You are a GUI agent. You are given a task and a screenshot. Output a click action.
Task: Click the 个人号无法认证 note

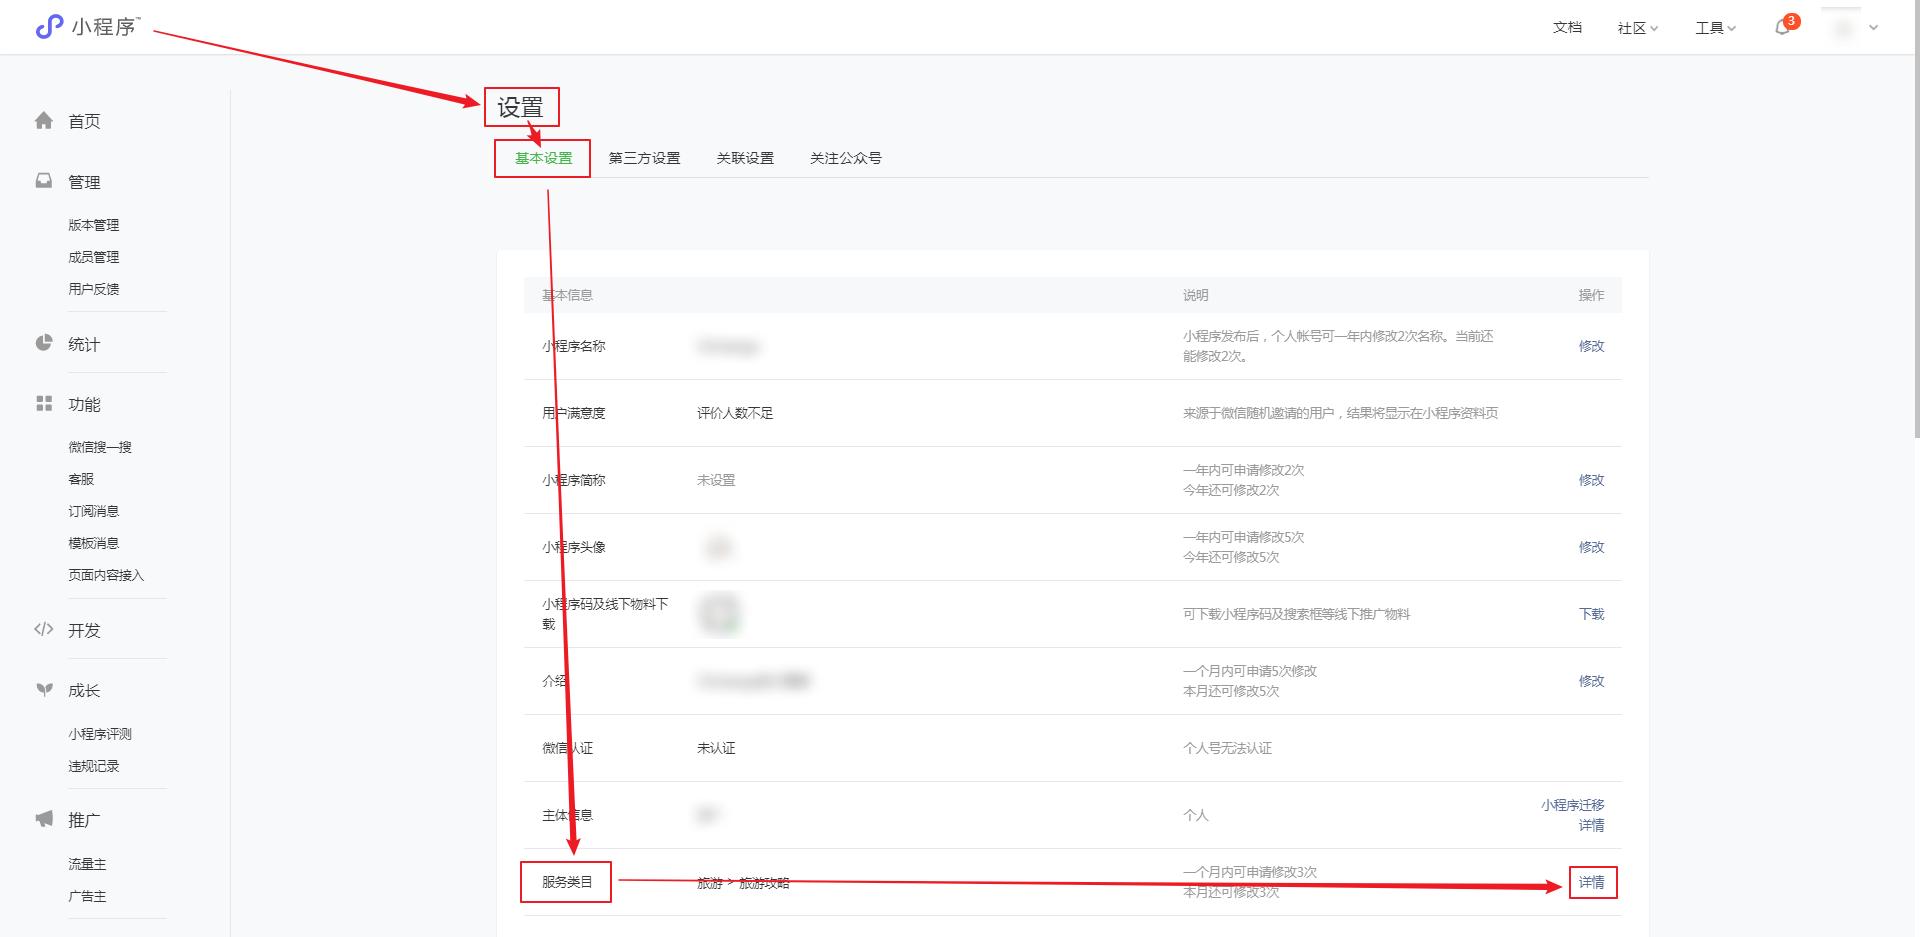pos(1227,748)
